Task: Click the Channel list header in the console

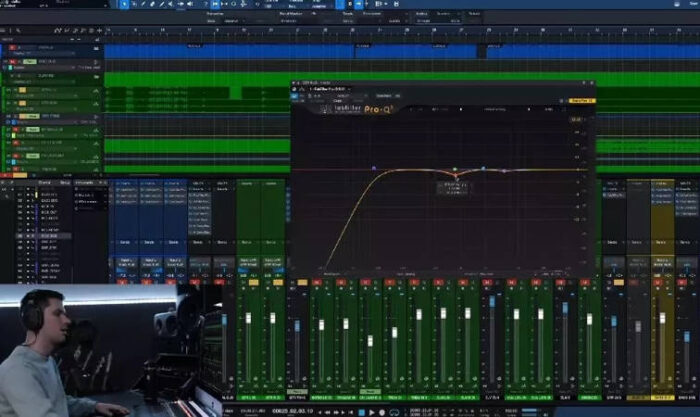Action: pos(44,184)
